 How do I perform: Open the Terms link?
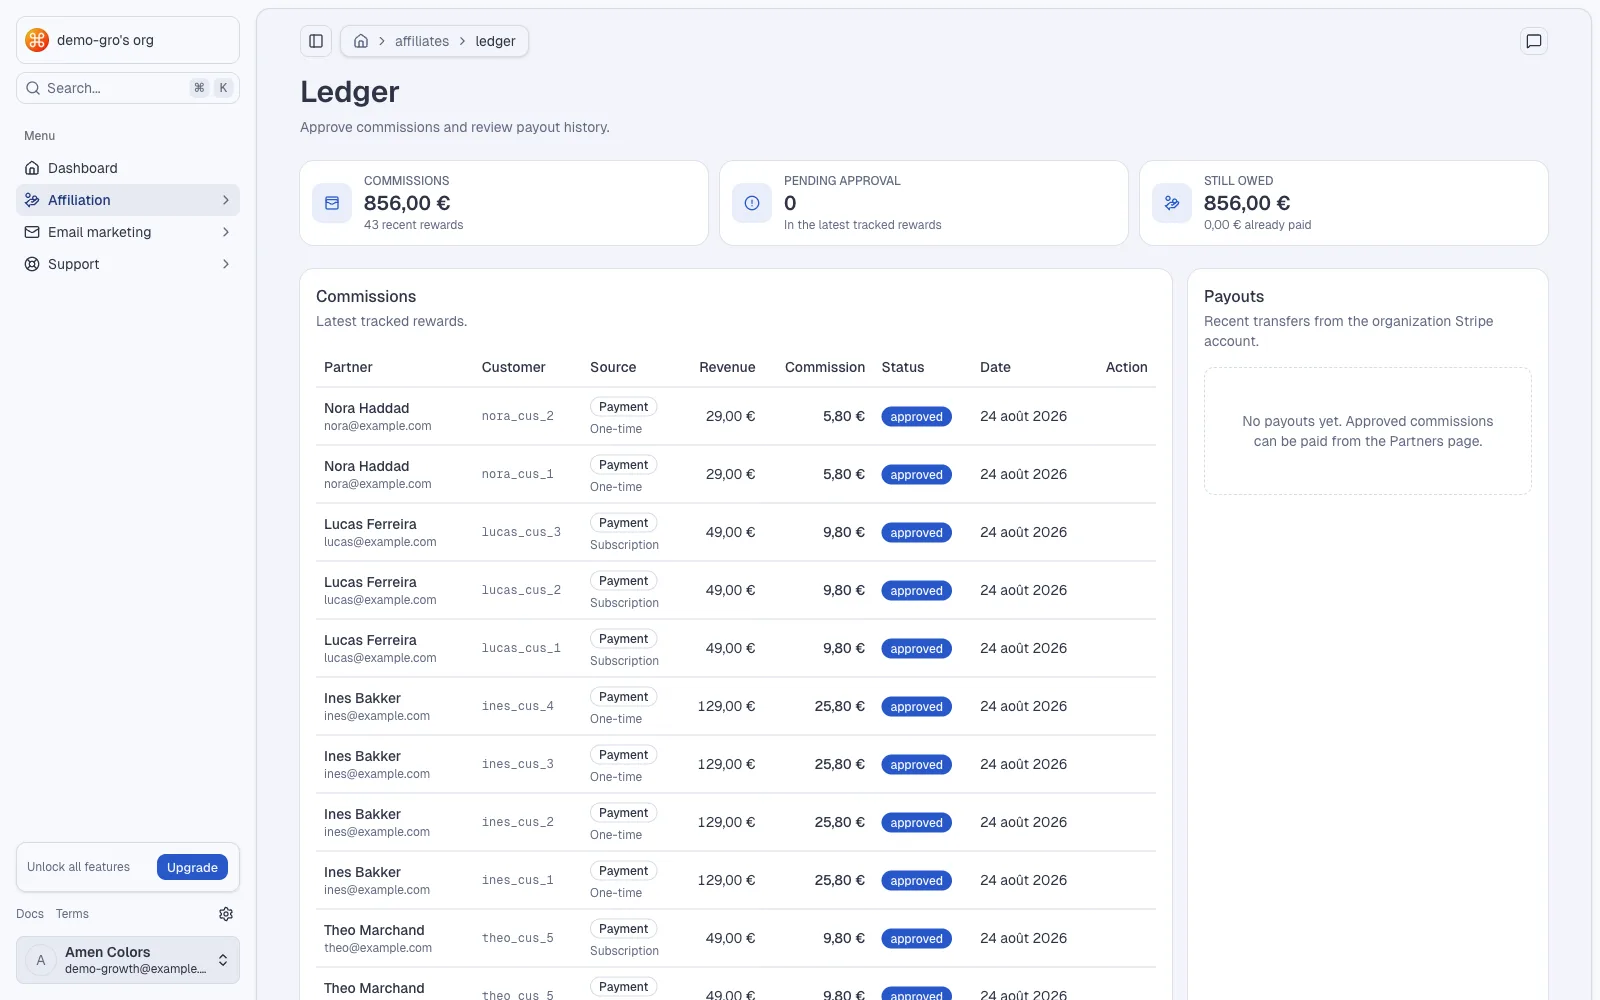coord(72,914)
